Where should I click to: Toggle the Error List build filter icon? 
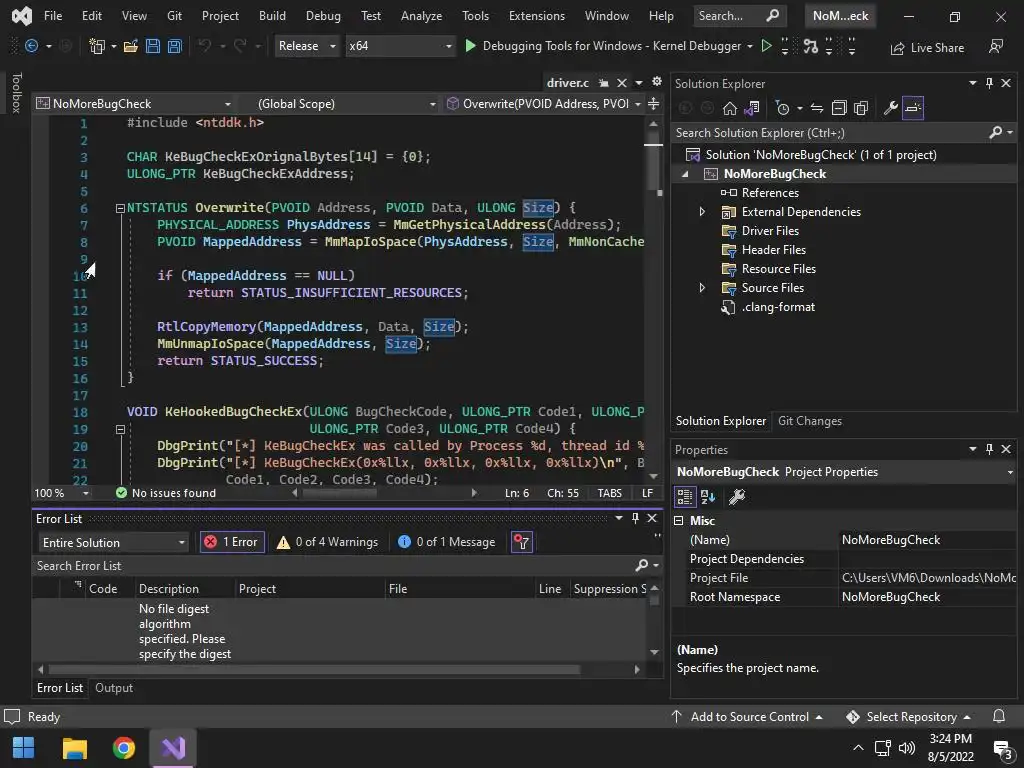coord(521,542)
